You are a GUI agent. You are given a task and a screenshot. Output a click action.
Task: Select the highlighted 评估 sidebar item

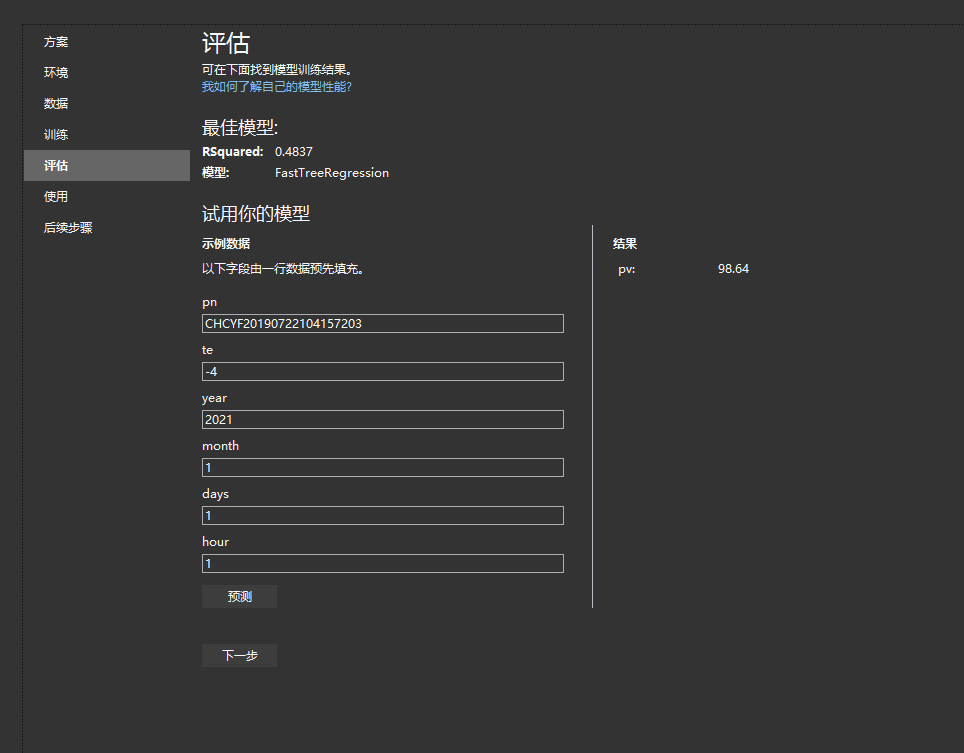coord(55,165)
